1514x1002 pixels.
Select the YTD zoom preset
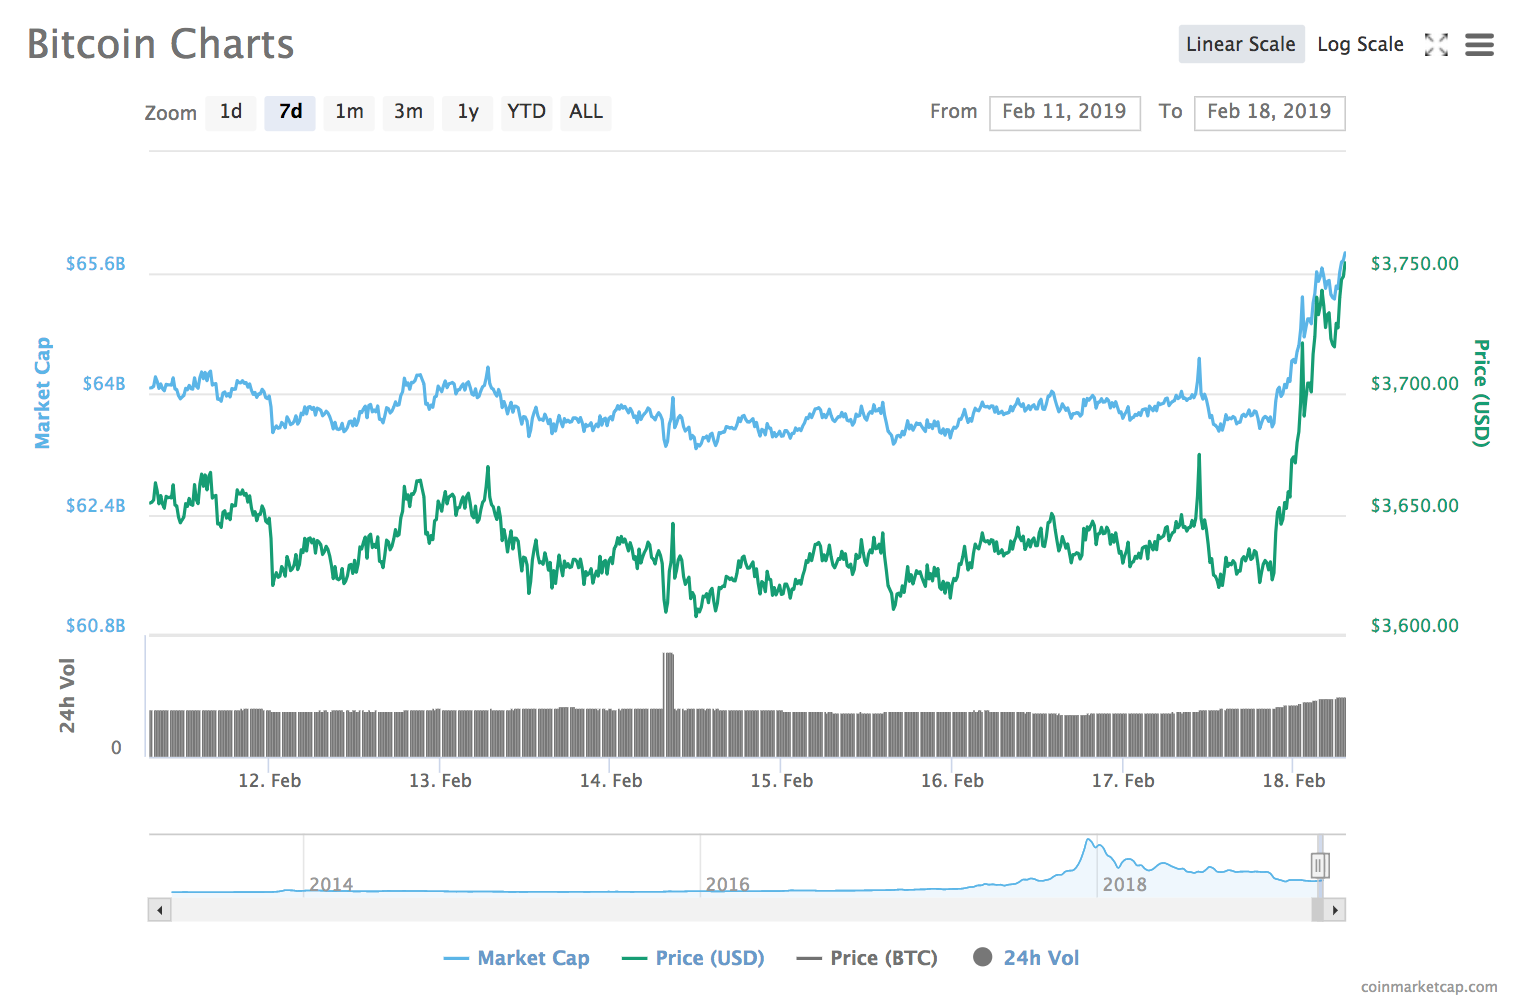[526, 112]
